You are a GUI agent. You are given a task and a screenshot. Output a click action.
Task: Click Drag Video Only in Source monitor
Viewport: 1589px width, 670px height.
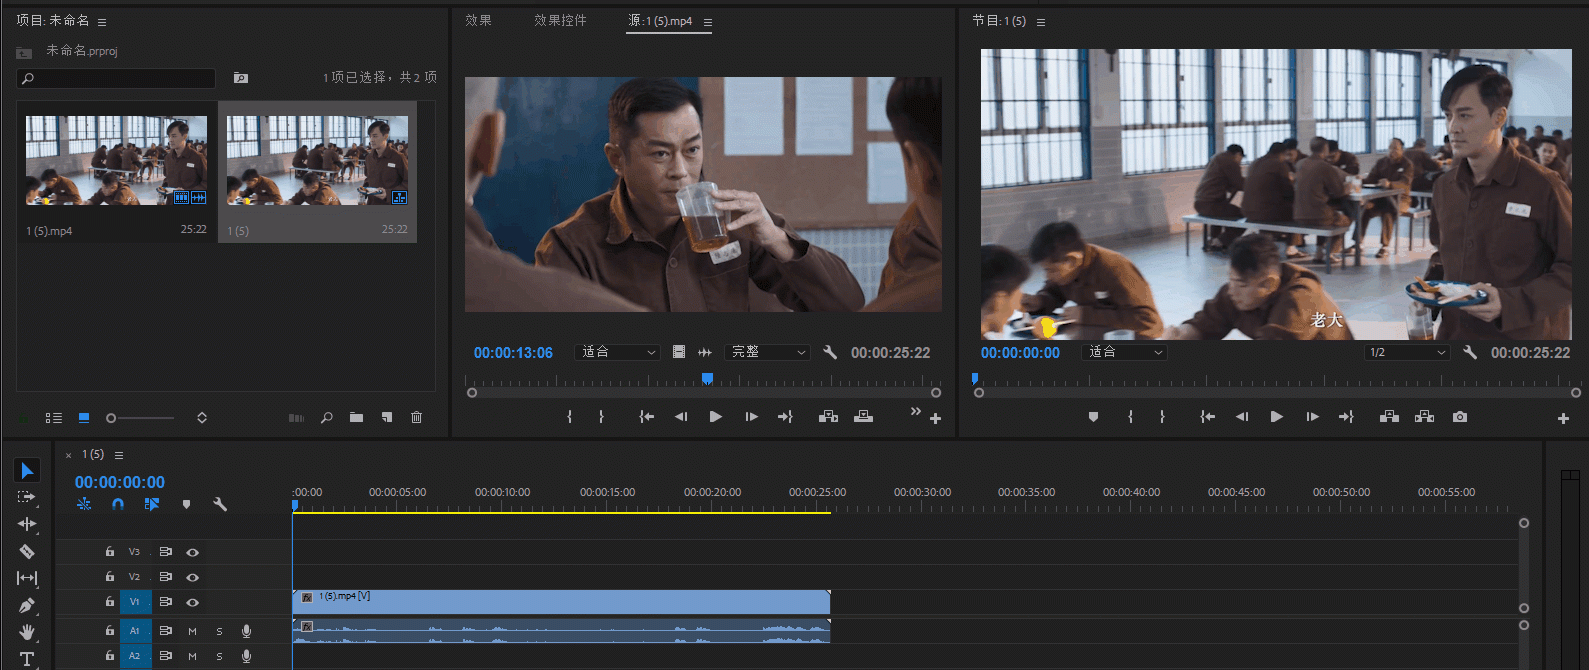pos(679,352)
